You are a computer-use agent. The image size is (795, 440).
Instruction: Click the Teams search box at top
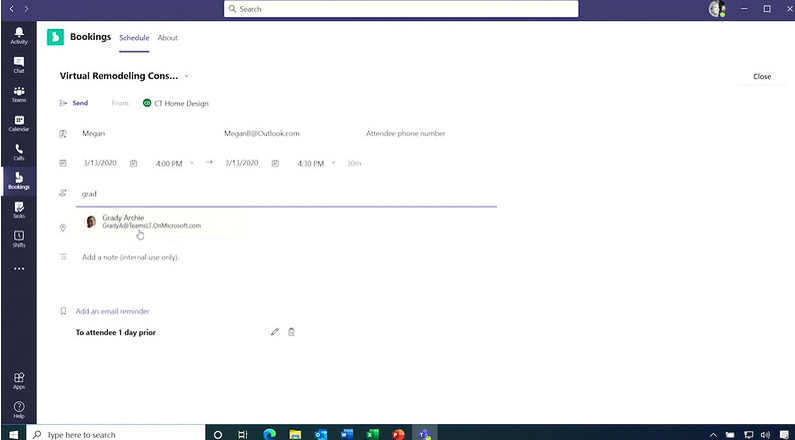point(401,9)
